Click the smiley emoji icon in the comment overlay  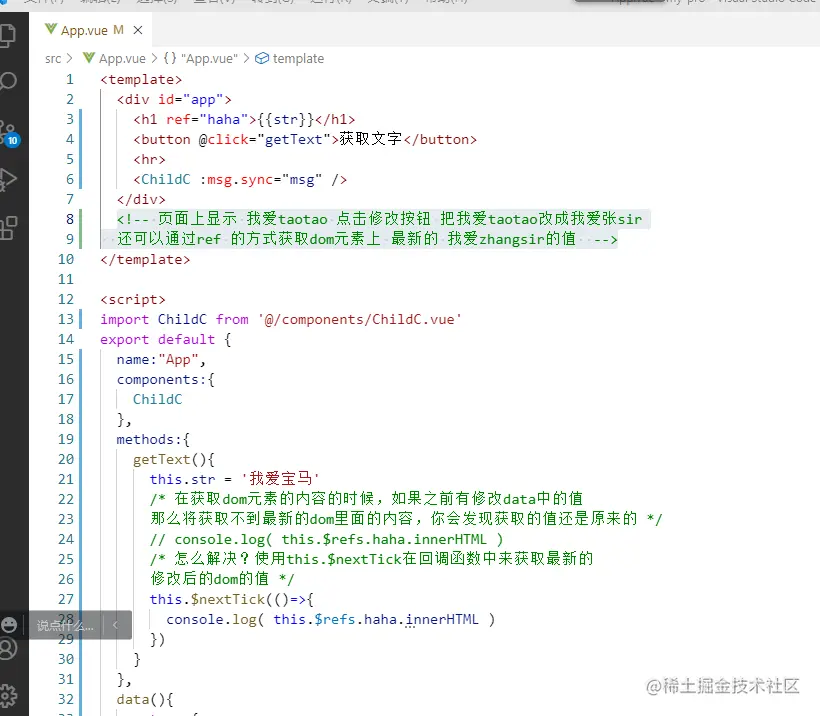9,625
